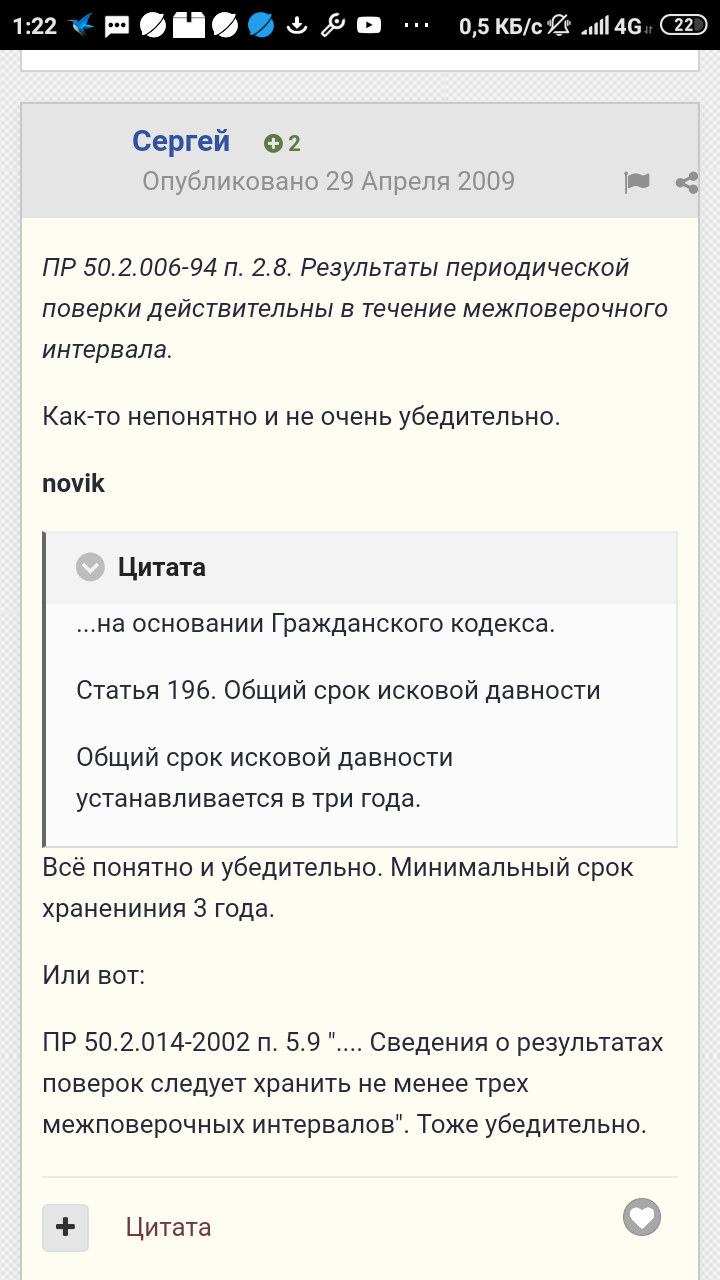720x1280 pixels.
Task: Expand hidden notifications via three dots
Action: (421, 26)
